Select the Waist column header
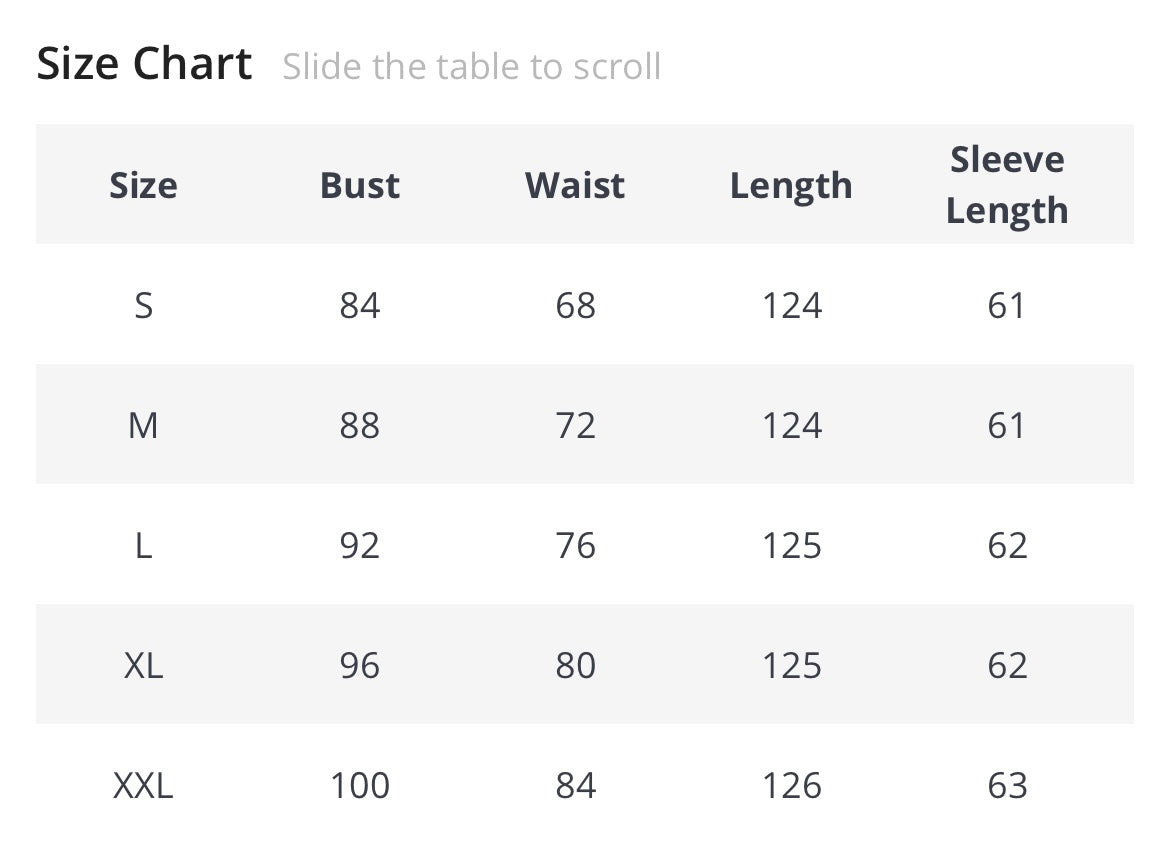This screenshot has width=1170, height=848. [575, 185]
